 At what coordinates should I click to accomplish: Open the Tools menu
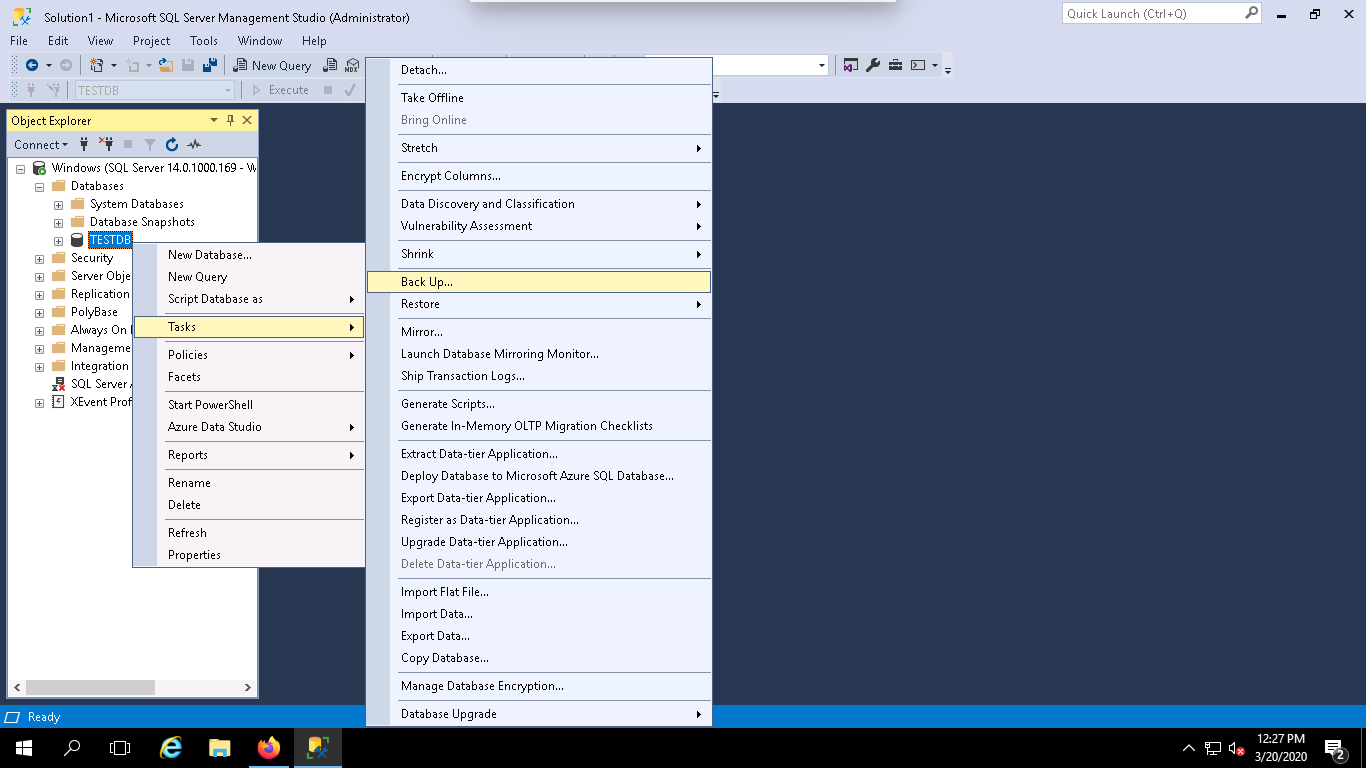tap(204, 41)
